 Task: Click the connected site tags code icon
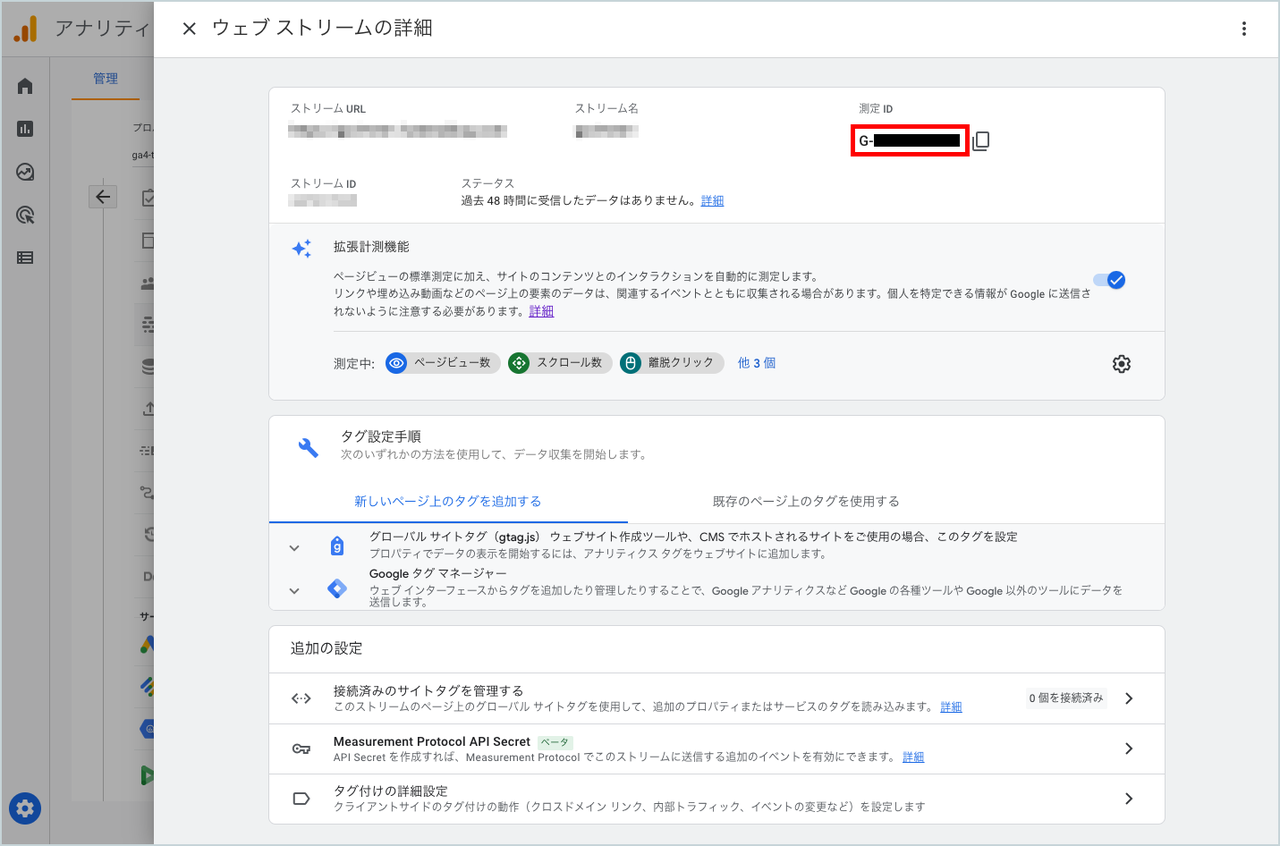click(x=301, y=699)
